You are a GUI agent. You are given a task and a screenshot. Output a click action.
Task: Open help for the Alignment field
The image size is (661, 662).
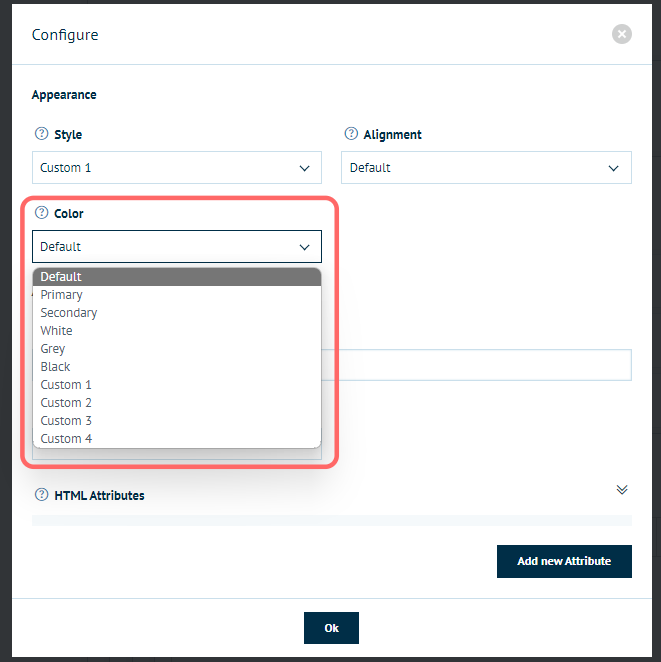[x=351, y=134]
